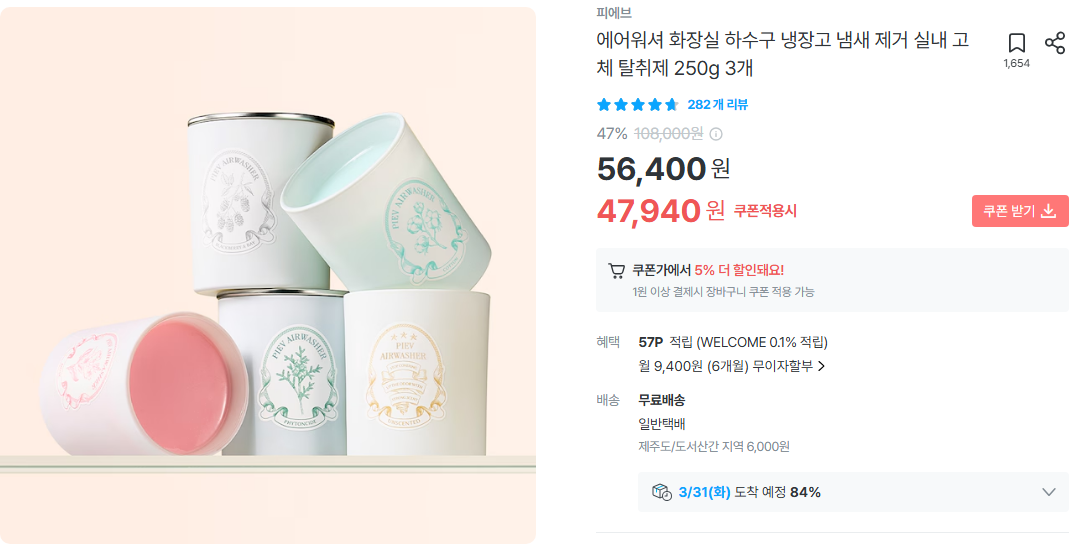1080x547 pixels.
Task: Open the 무이자할부 installment details arrow
Action: point(821,366)
